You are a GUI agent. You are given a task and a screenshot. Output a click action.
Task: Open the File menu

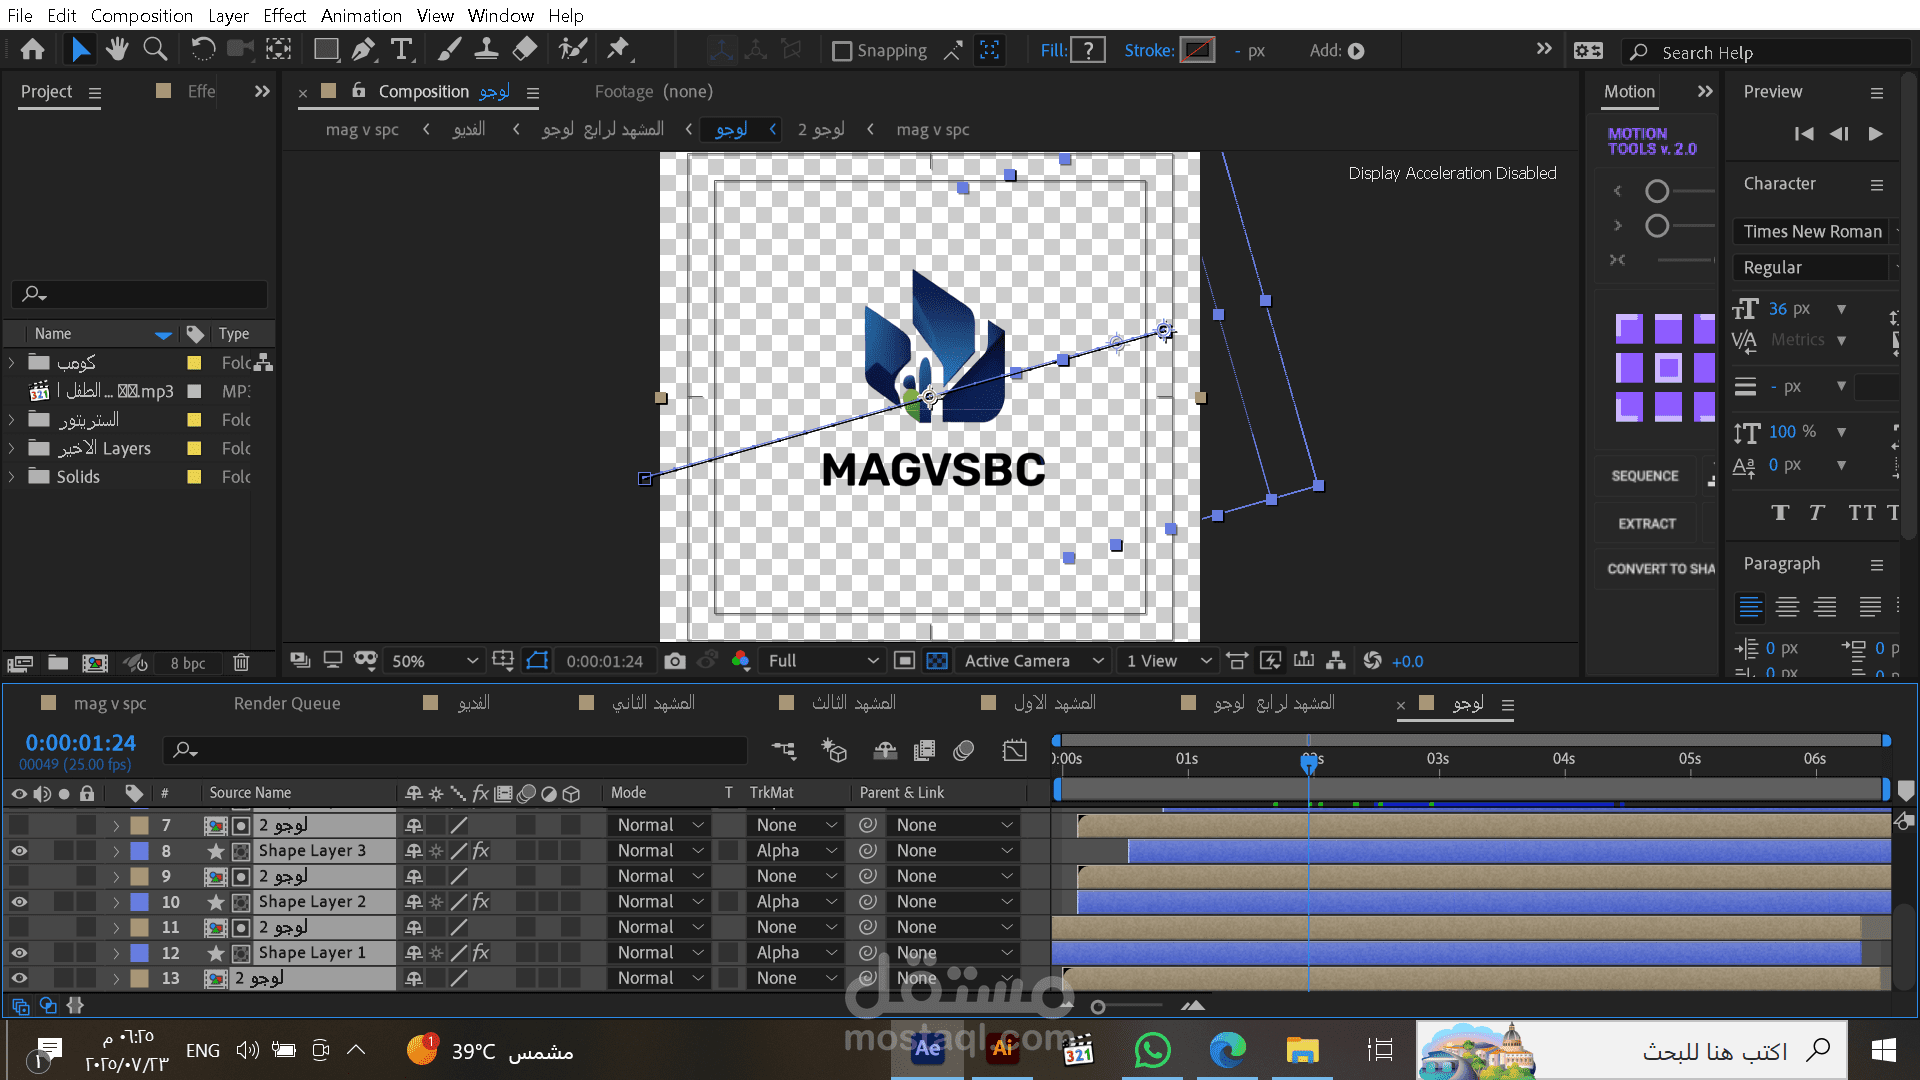point(20,16)
